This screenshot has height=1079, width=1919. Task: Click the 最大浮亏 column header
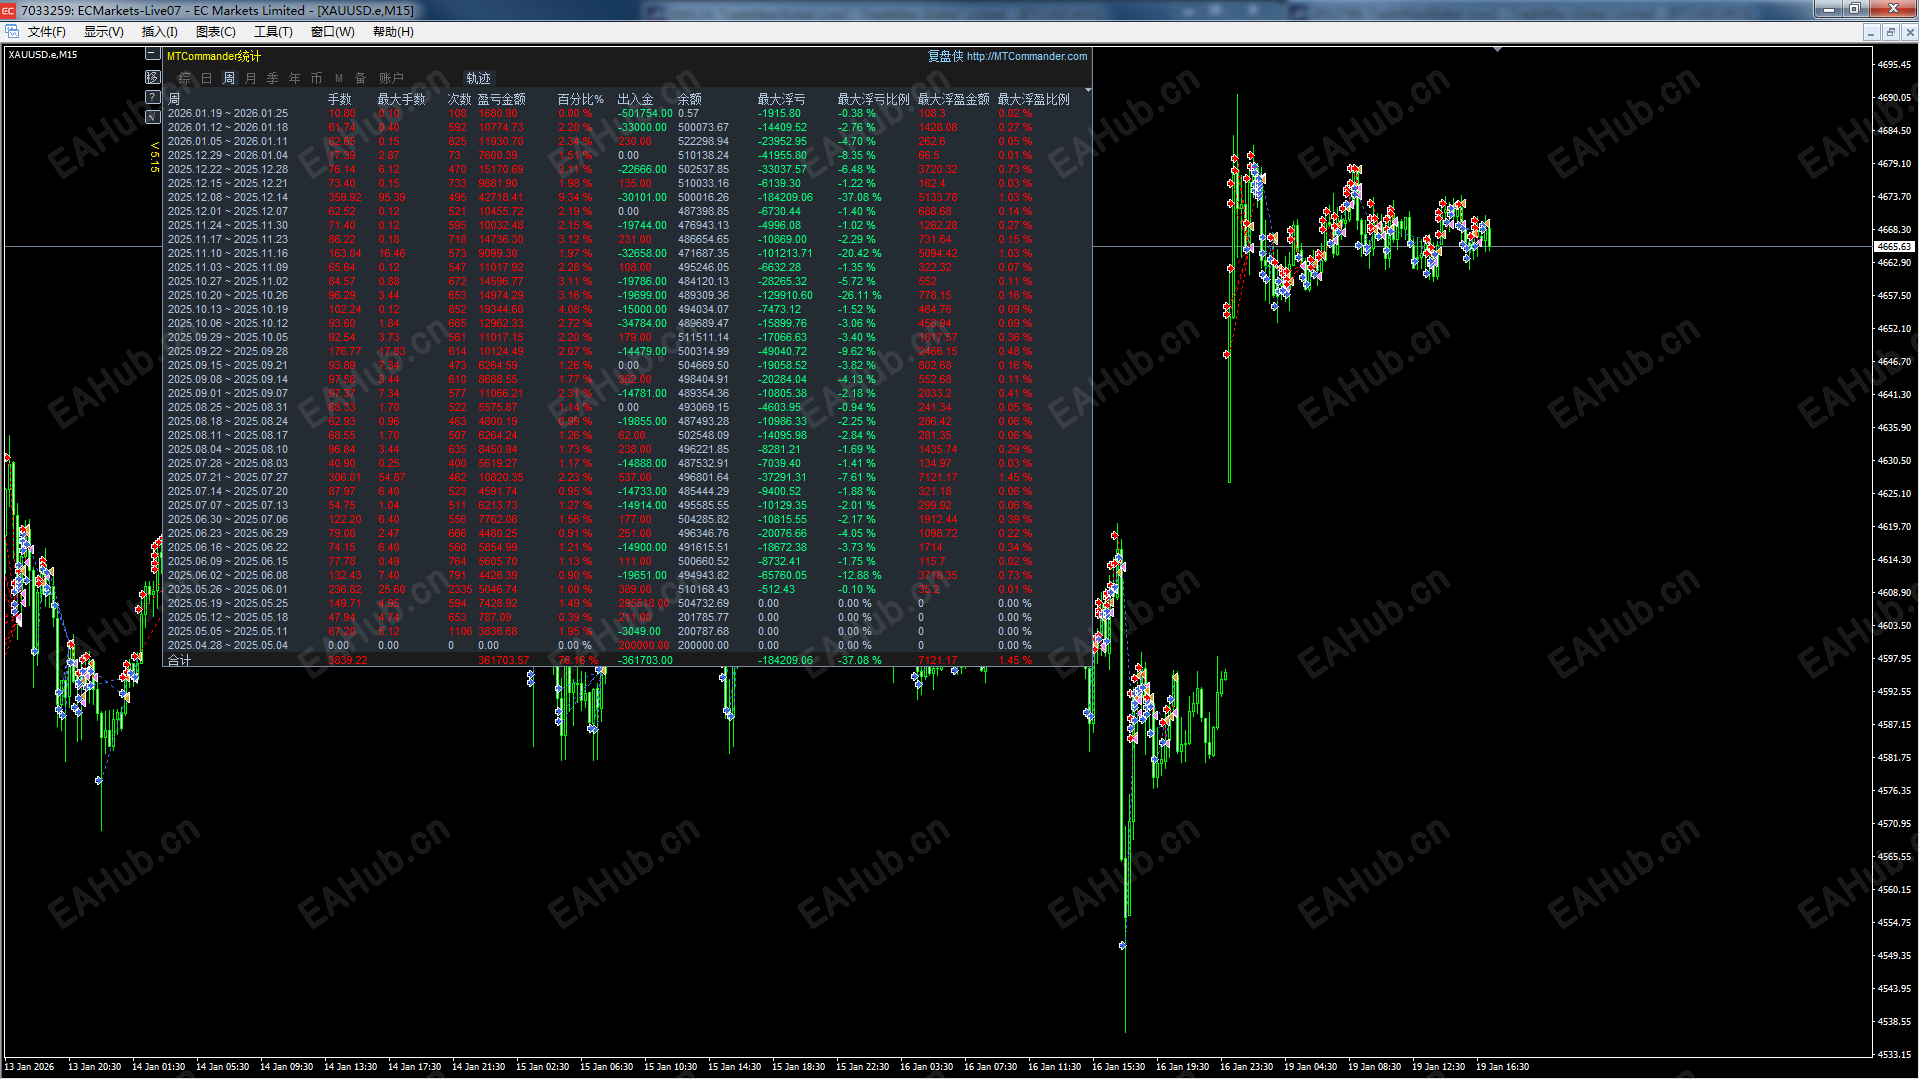pyautogui.click(x=782, y=99)
